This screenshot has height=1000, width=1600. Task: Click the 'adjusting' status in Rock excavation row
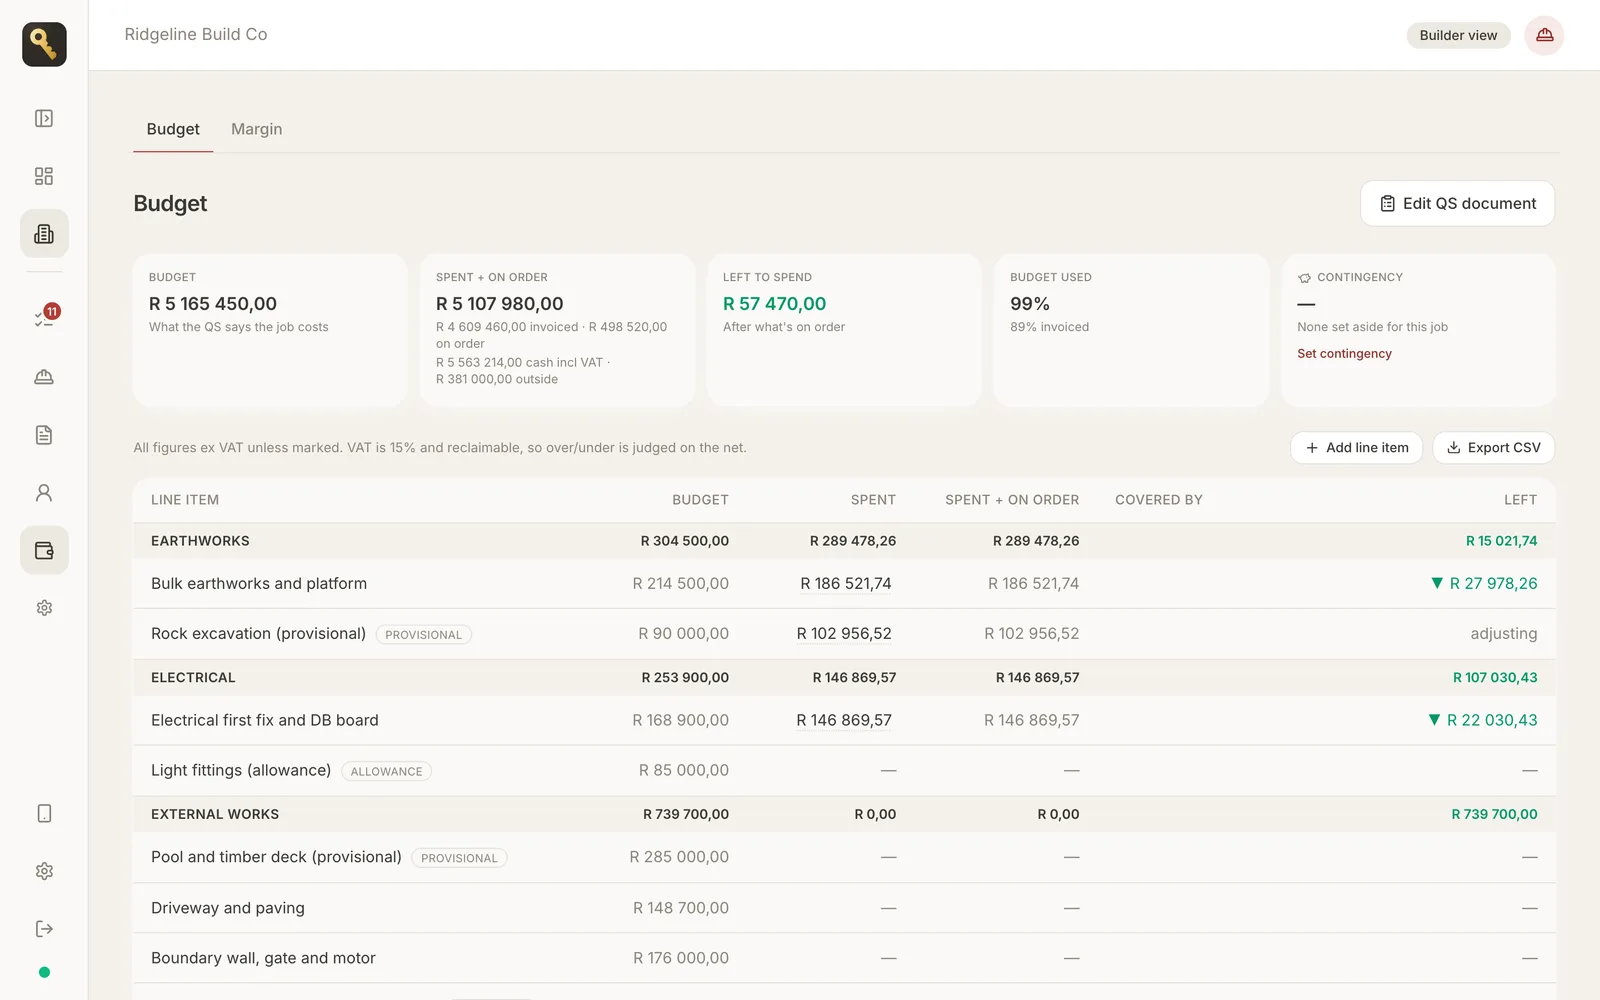click(1504, 634)
